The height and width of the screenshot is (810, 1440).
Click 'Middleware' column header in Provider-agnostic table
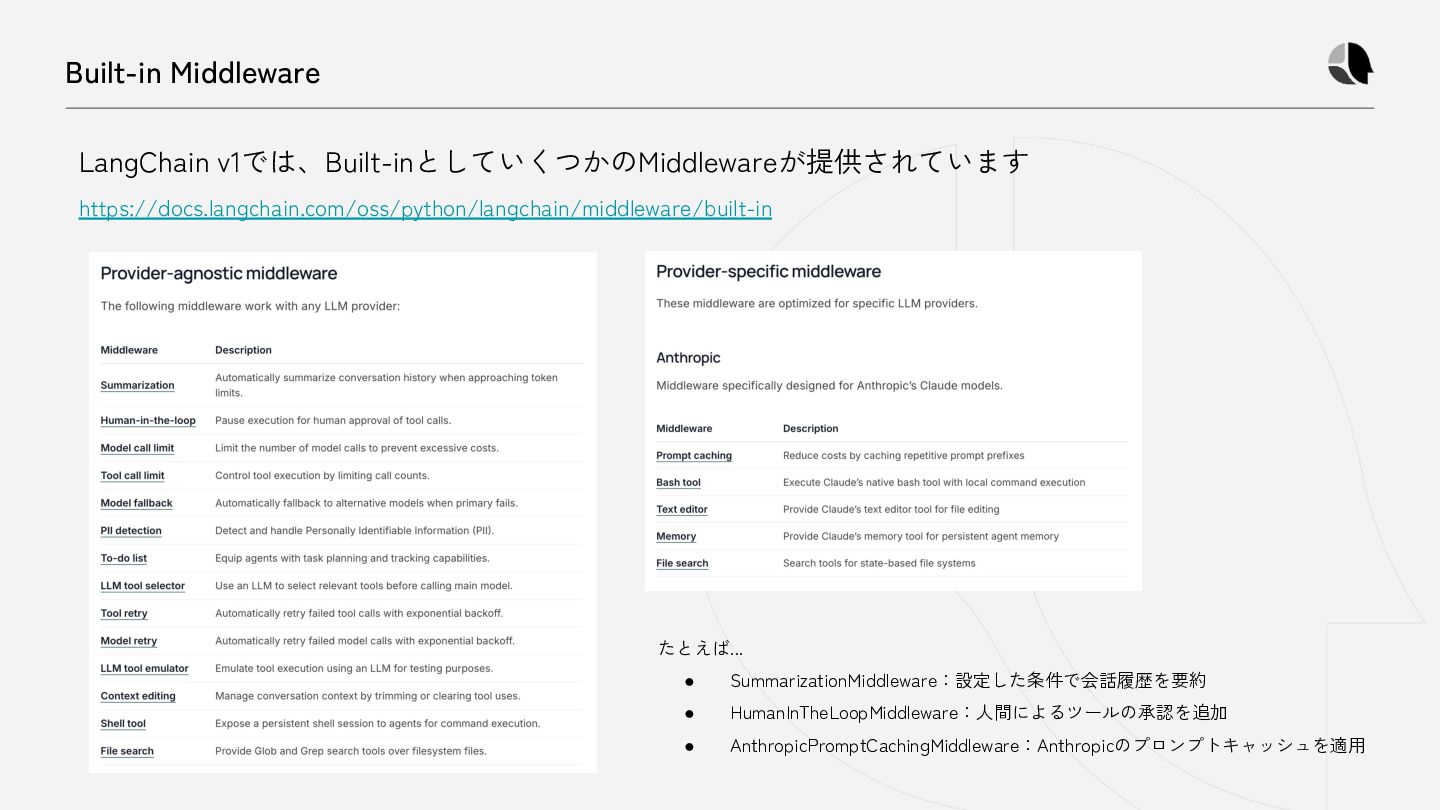pos(129,350)
